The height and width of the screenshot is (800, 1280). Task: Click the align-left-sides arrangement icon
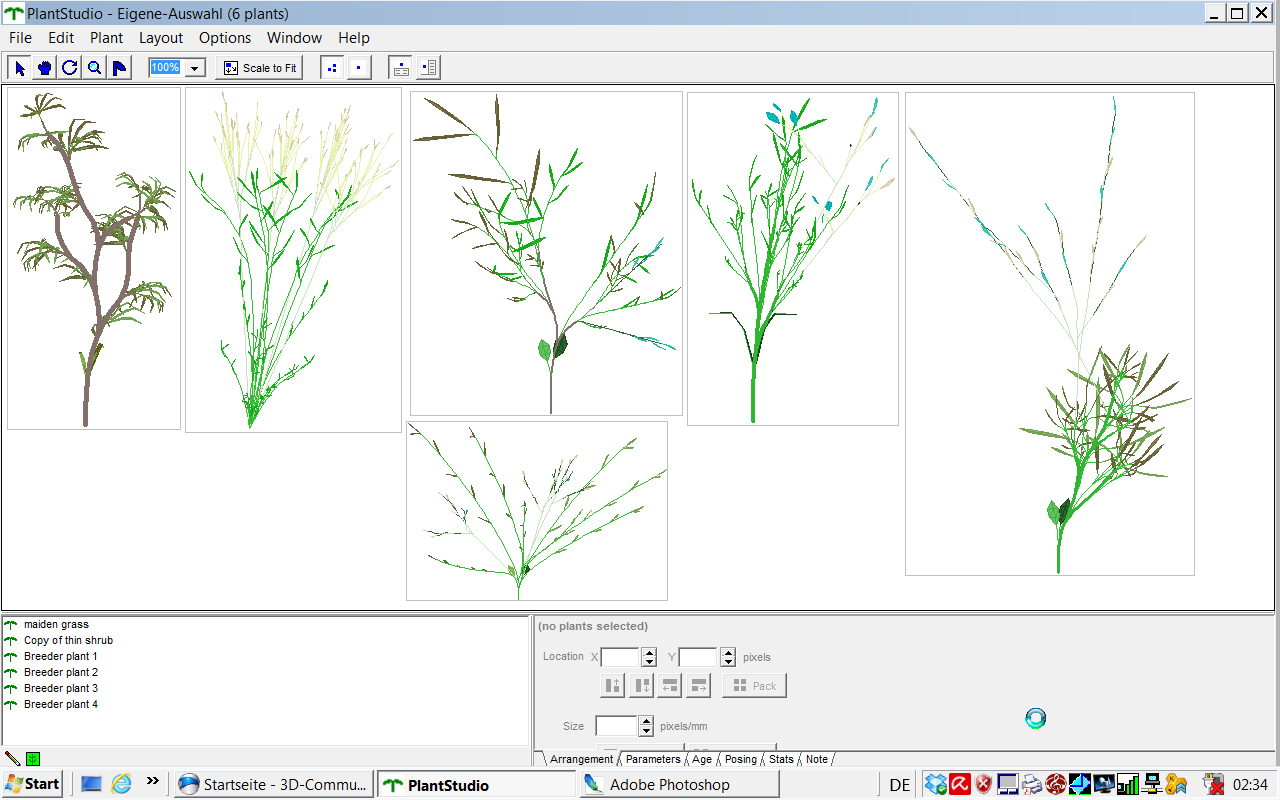click(670, 685)
